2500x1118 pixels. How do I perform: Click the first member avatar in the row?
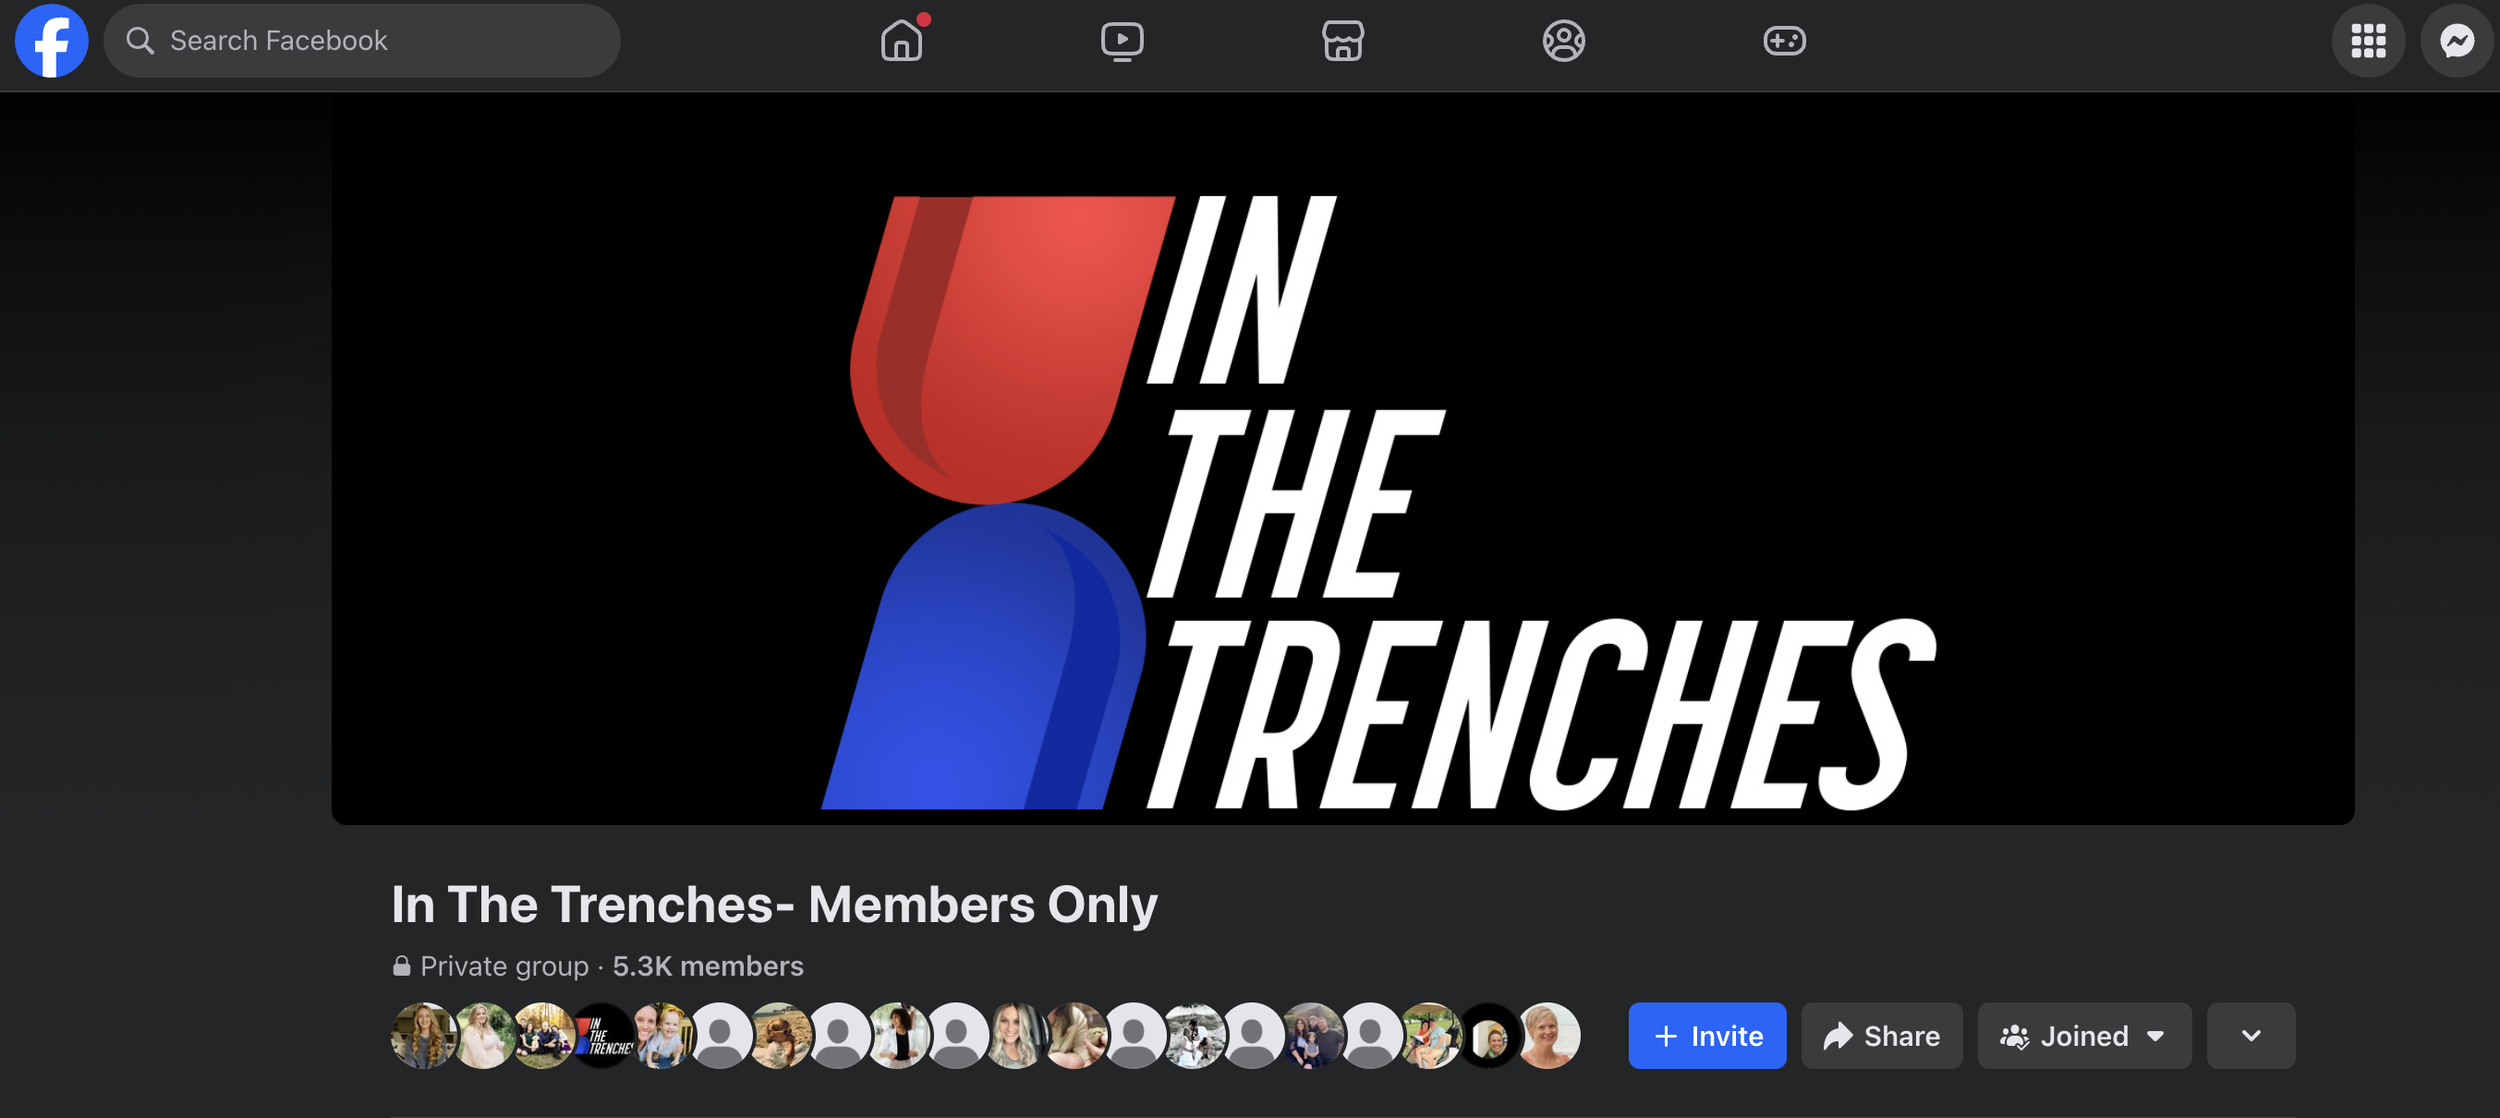[x=424, y=1036]
